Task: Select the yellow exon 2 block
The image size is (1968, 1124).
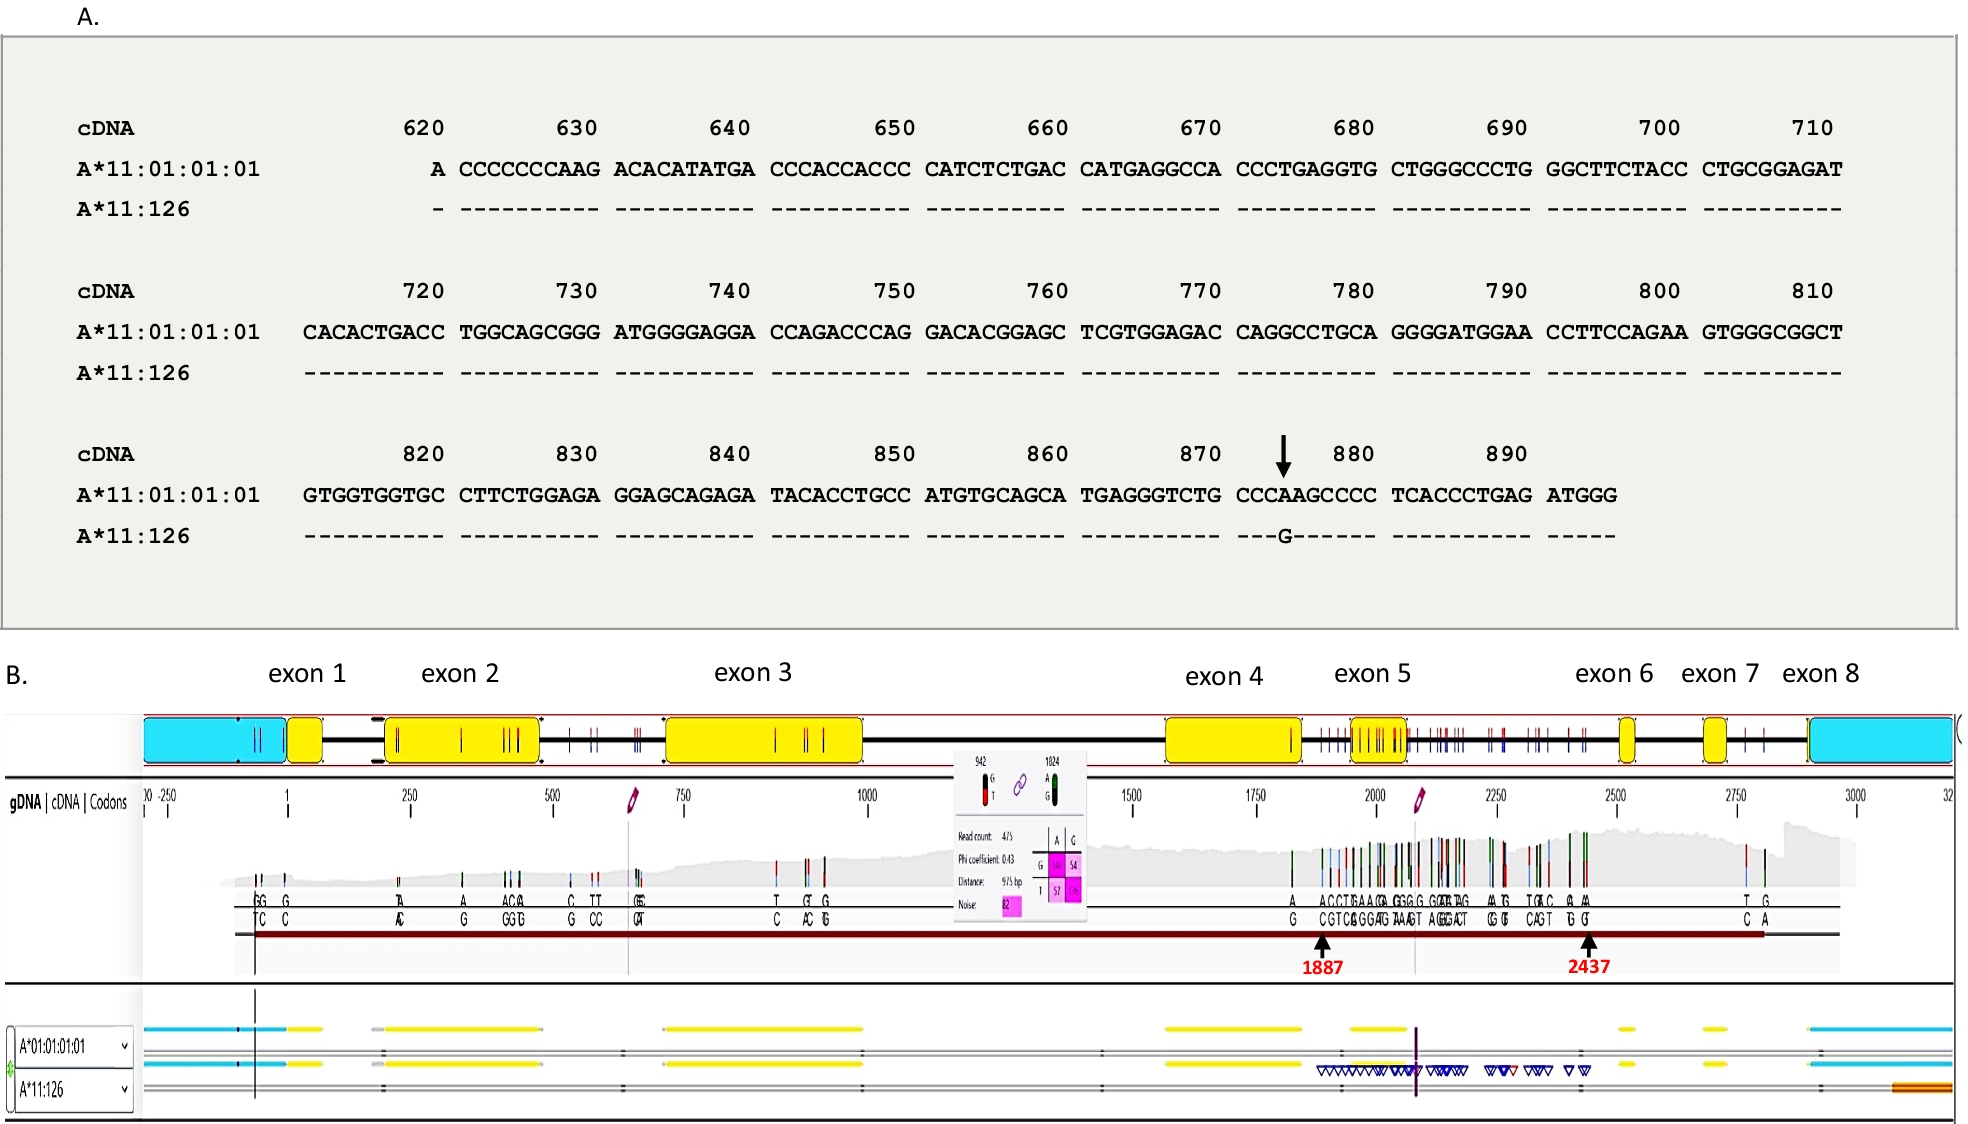Action: [x=462, y=741]
